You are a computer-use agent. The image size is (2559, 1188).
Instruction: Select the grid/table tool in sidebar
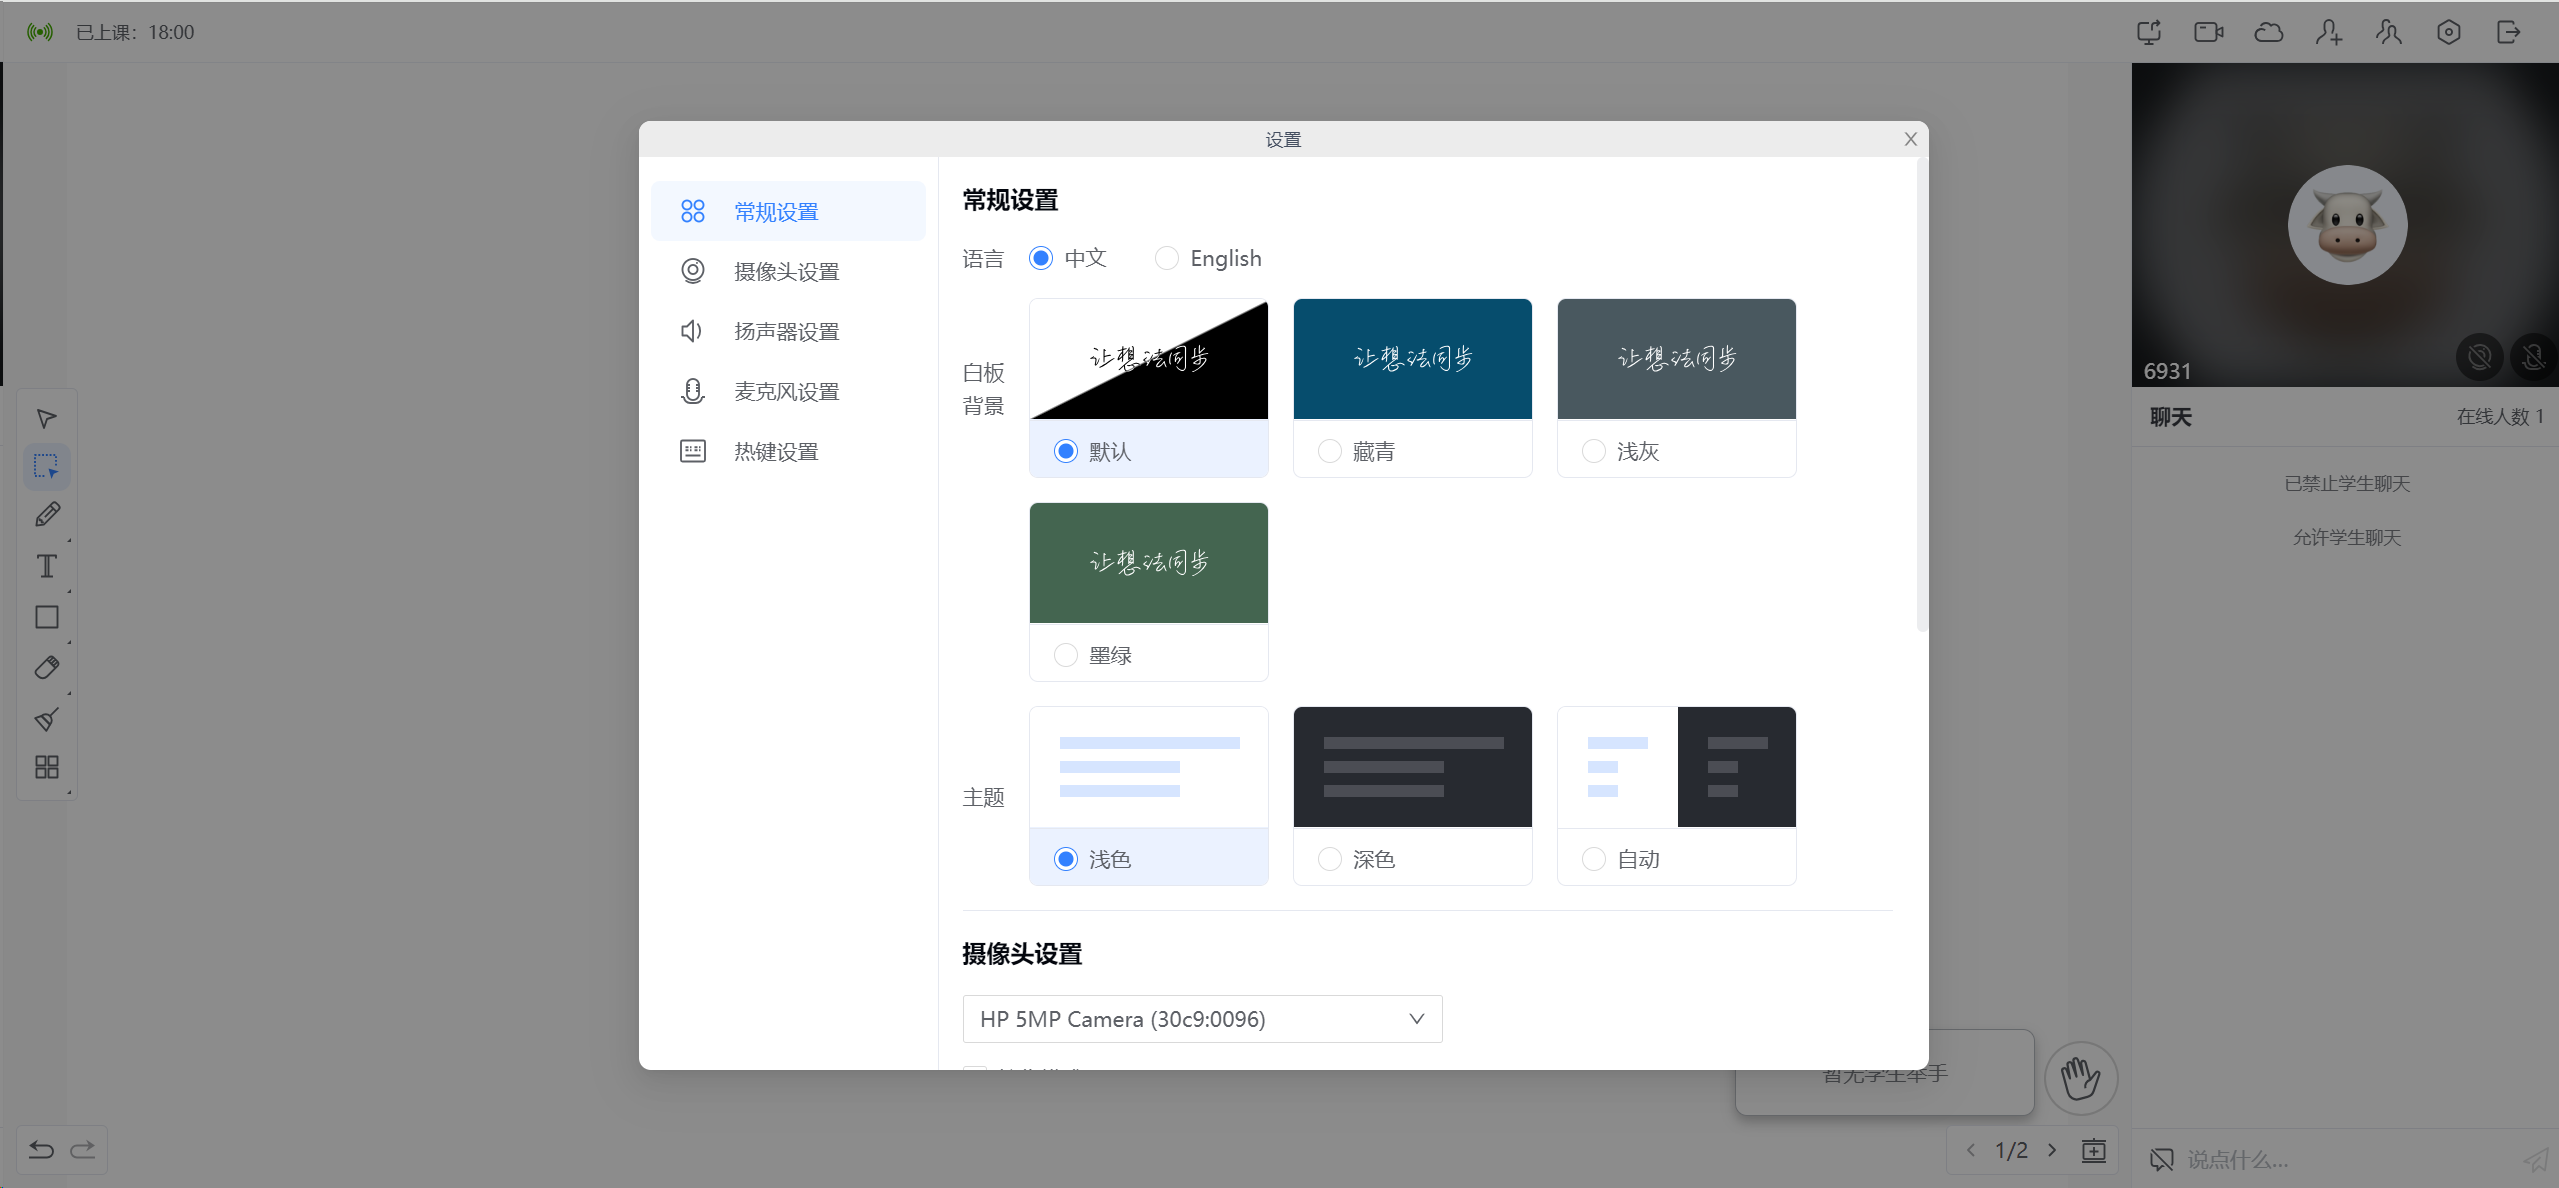tap(46, 765)
